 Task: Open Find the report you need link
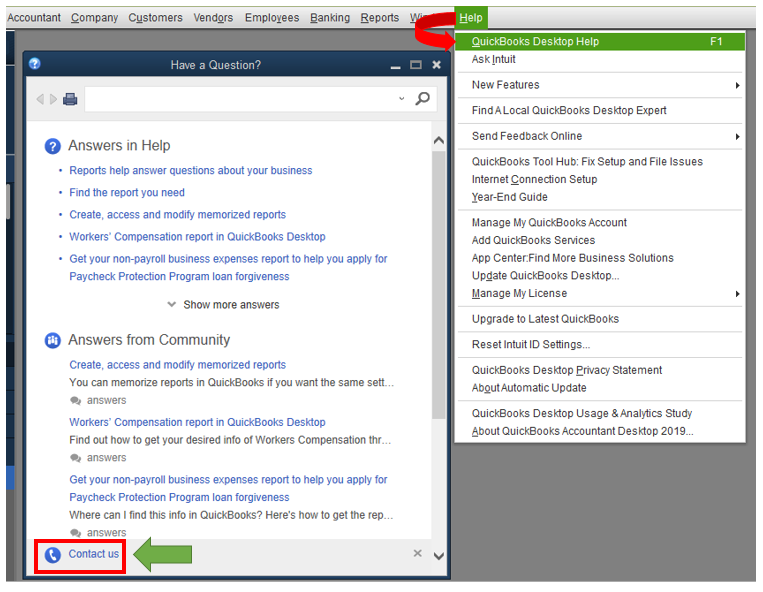pyautogui.click(x=127, y=193)
